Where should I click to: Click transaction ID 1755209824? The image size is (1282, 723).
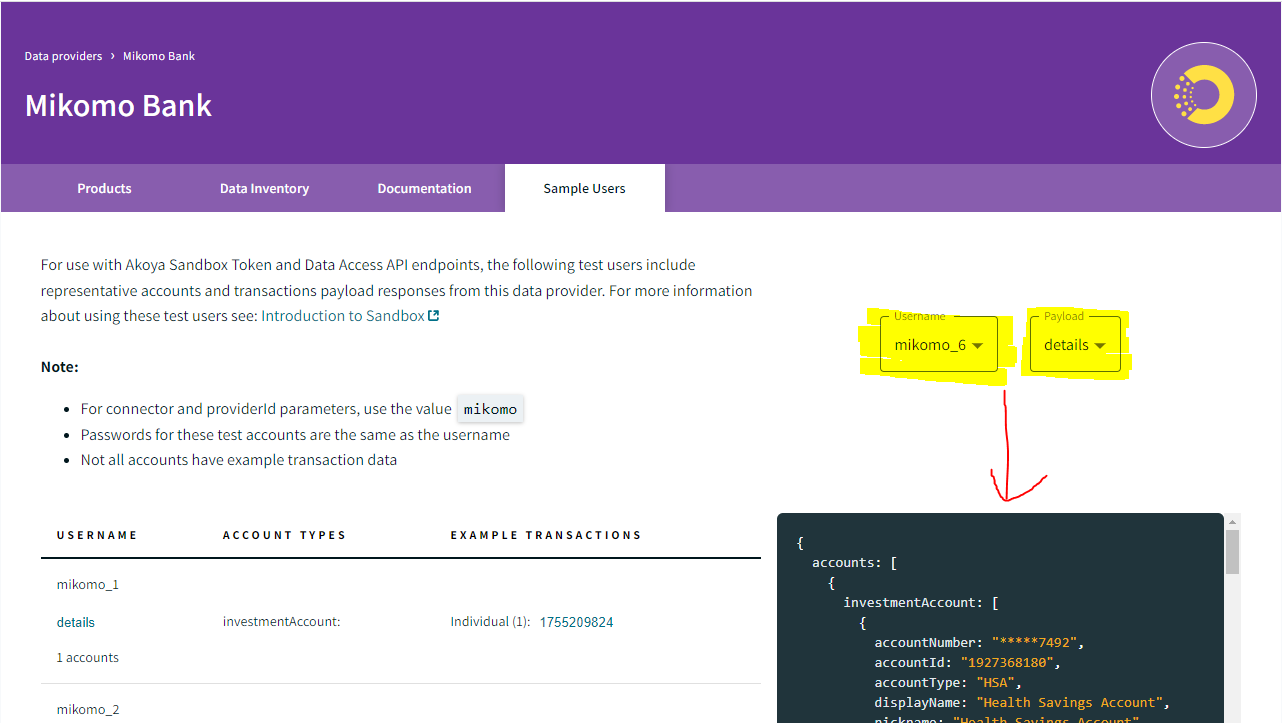576,622
